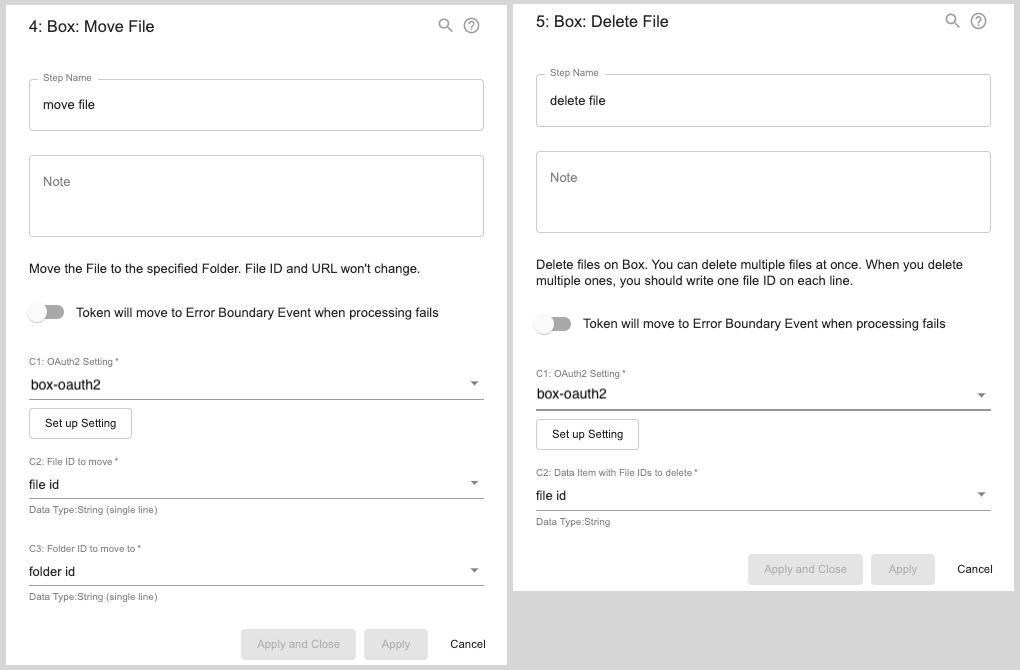Click Apply and Close in Move File
Viewport: 1020px width, 670px height.
[x=298, y=644]
